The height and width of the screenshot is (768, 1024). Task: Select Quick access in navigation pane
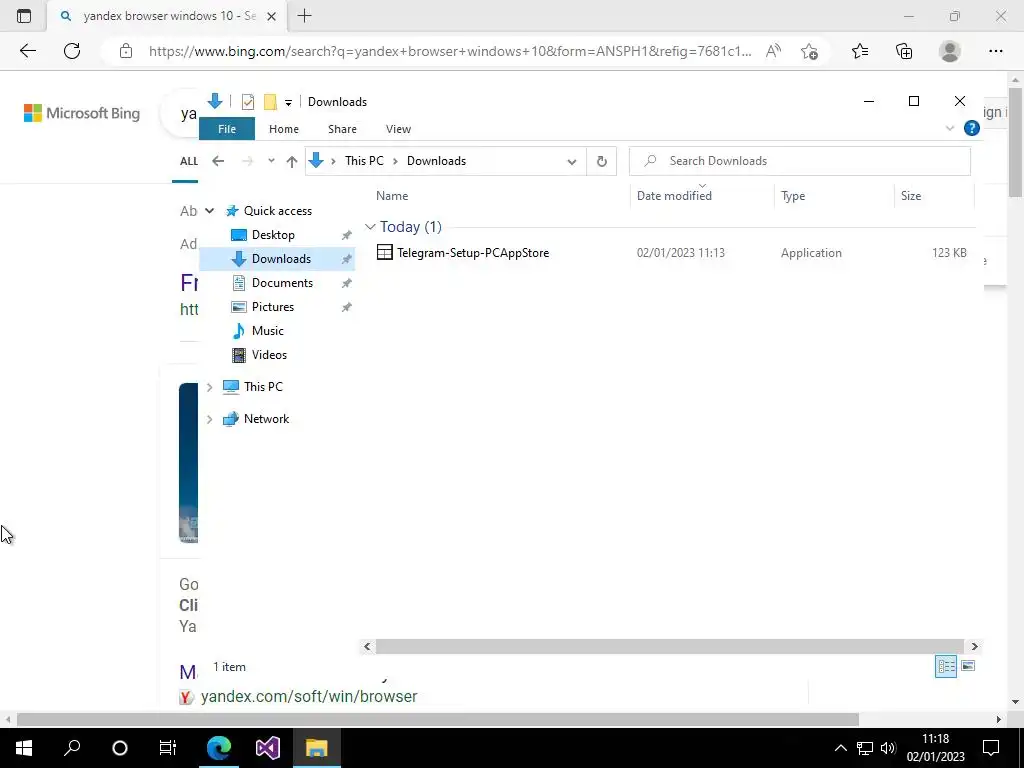pyautogui.click(x=278, y=211)
